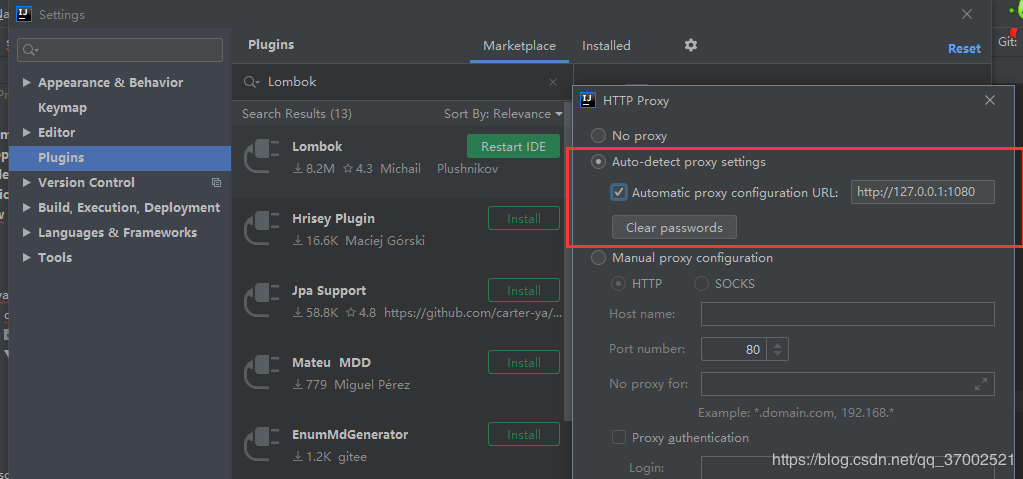Image resolution: width=1023 pixels, height=479 pixels.
Task: Install the Hrisey Plugin
Action: 524,218
